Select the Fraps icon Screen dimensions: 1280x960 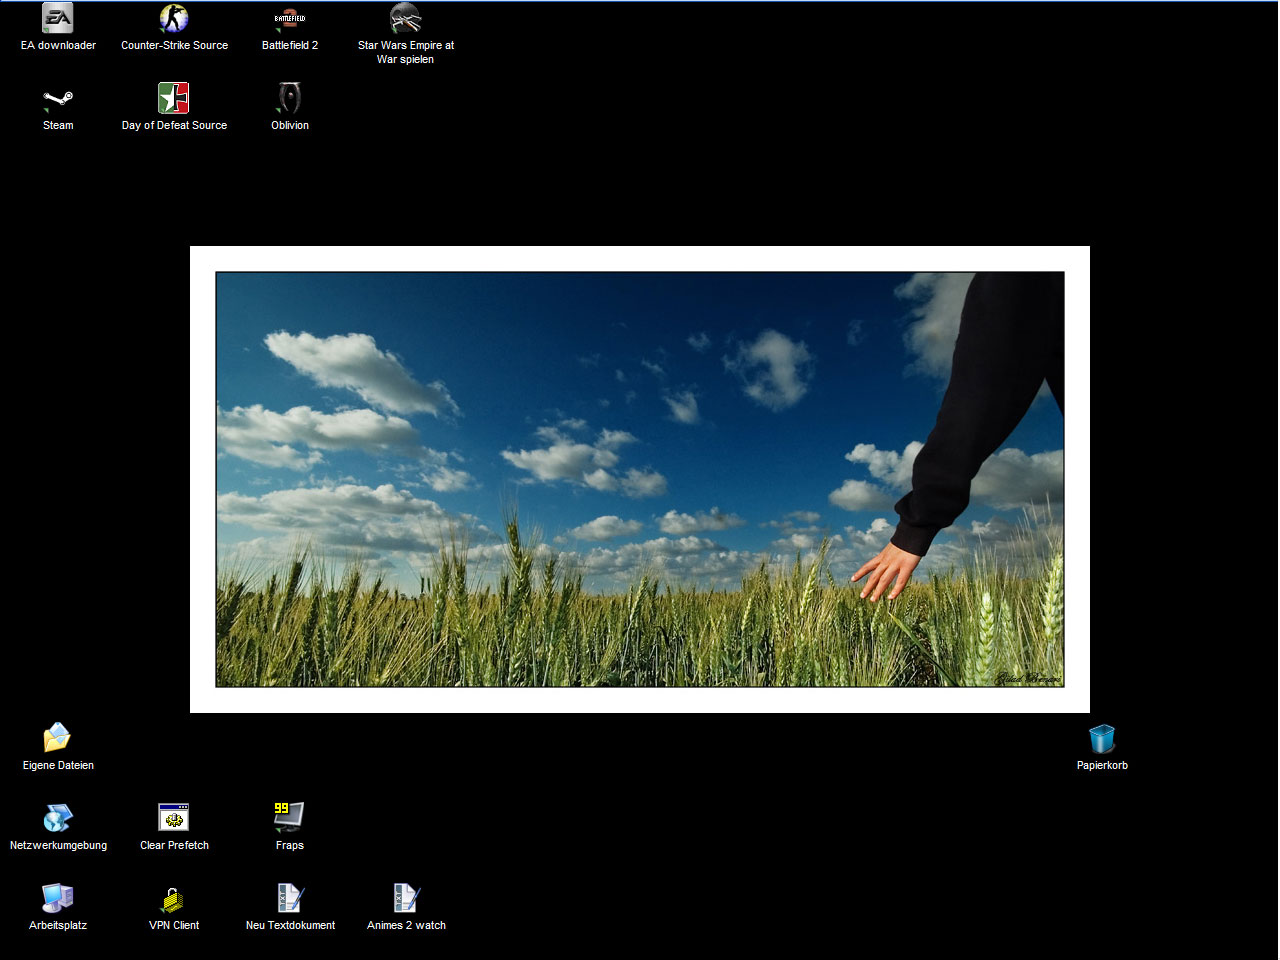point(289,818)
